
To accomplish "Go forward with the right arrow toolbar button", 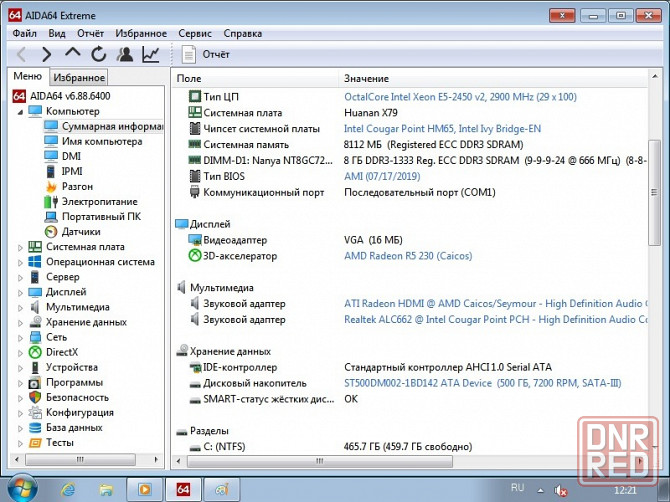I will point(47,55).
